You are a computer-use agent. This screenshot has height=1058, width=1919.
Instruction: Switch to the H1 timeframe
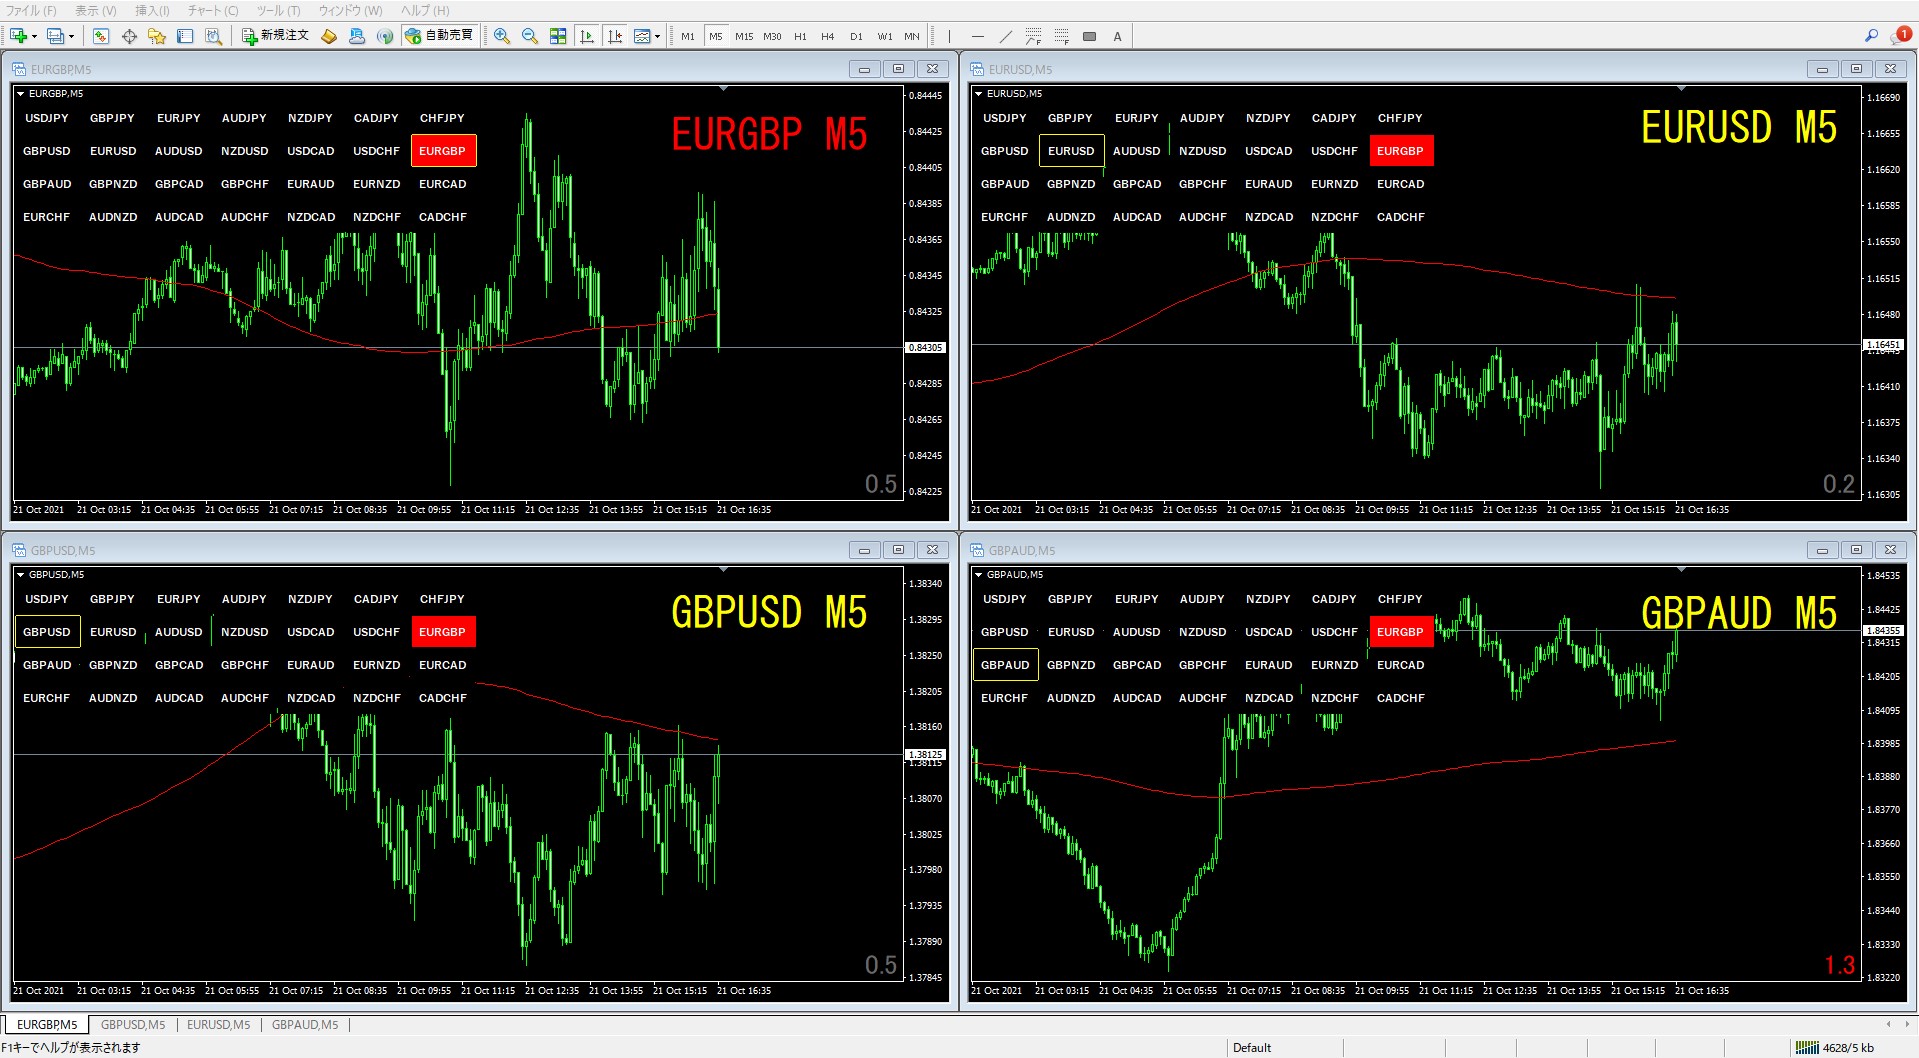click(x=800, y=37)
